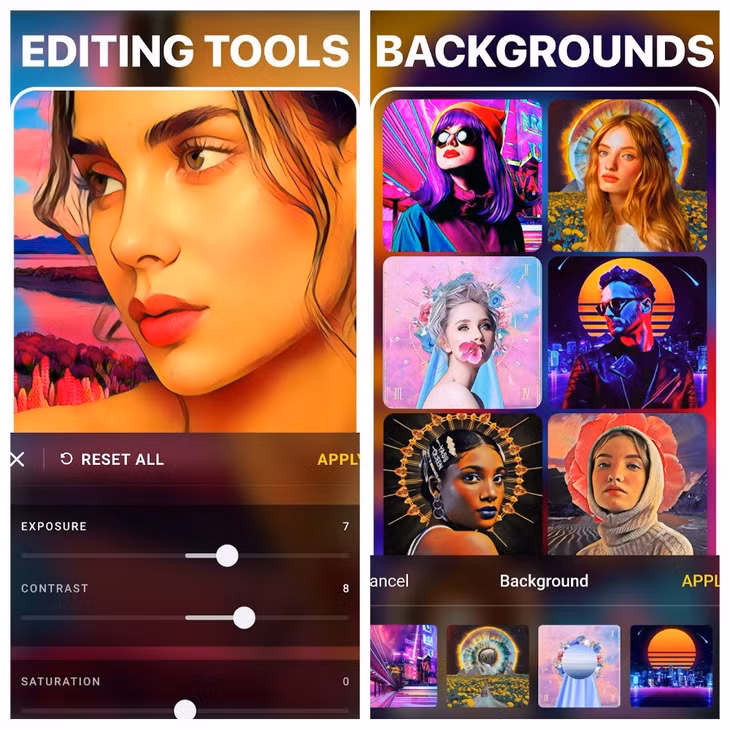Click the BACKGROUNDS heading
The width and height of the screenshot is (730, 730).
(x=545, y=50)
